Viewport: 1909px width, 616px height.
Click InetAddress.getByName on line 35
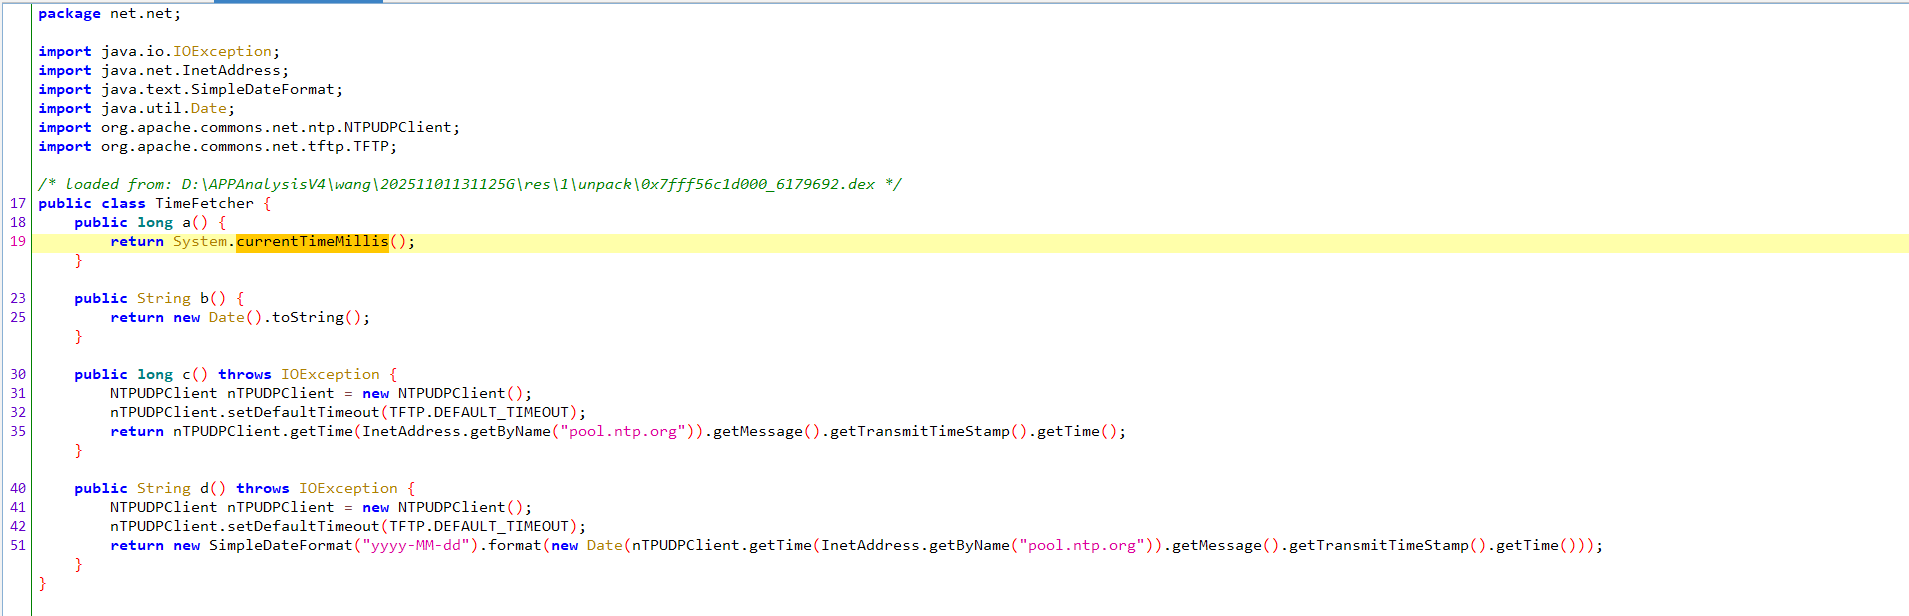pyautogui.click(x=456, y=432)
